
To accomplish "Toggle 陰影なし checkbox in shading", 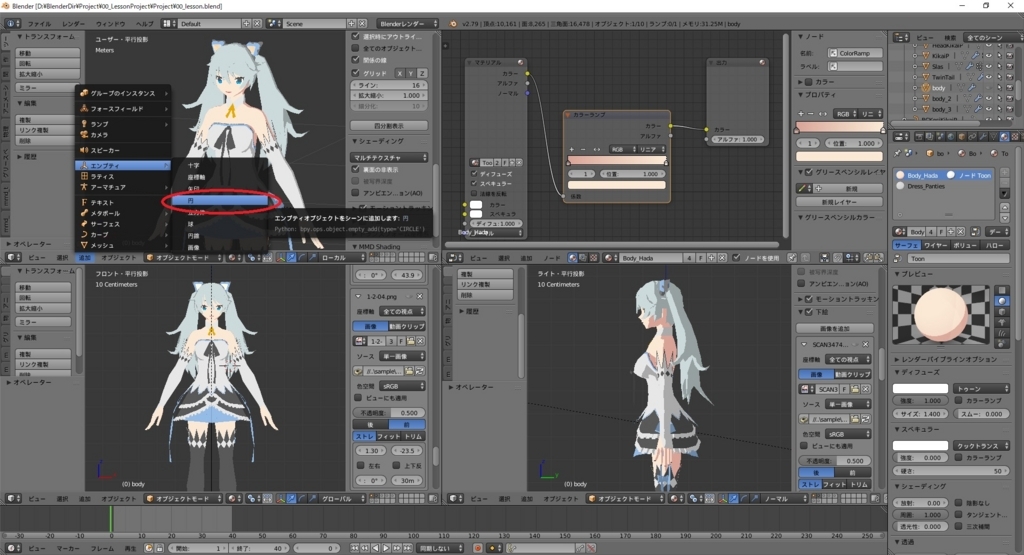I will [959, 503].
